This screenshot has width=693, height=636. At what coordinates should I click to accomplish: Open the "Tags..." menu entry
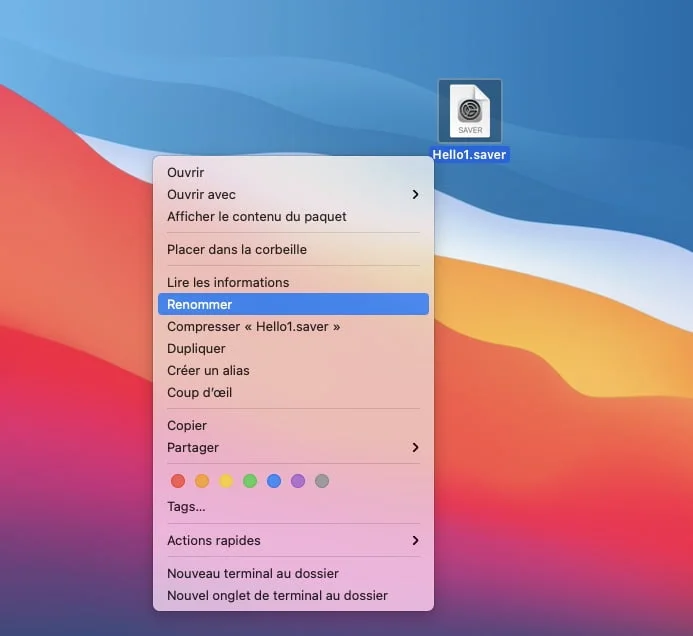(187, 507)
